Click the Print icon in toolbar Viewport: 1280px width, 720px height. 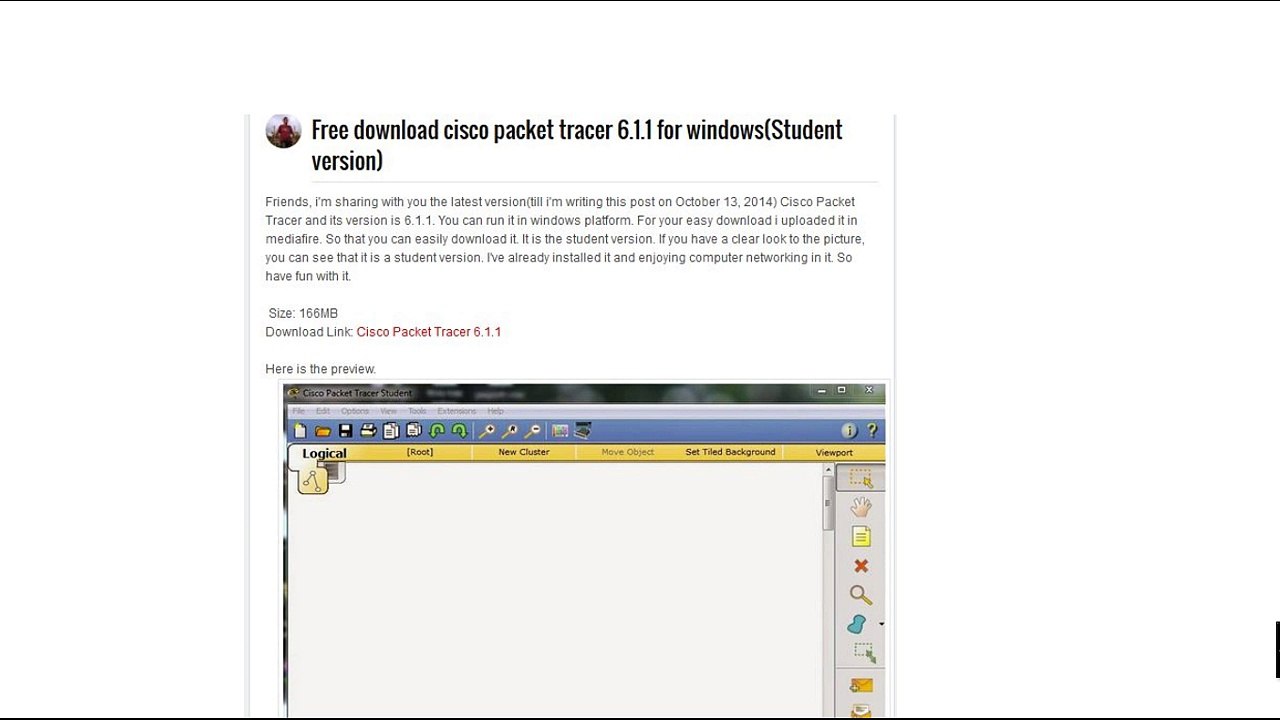click(x=368, y=431)
